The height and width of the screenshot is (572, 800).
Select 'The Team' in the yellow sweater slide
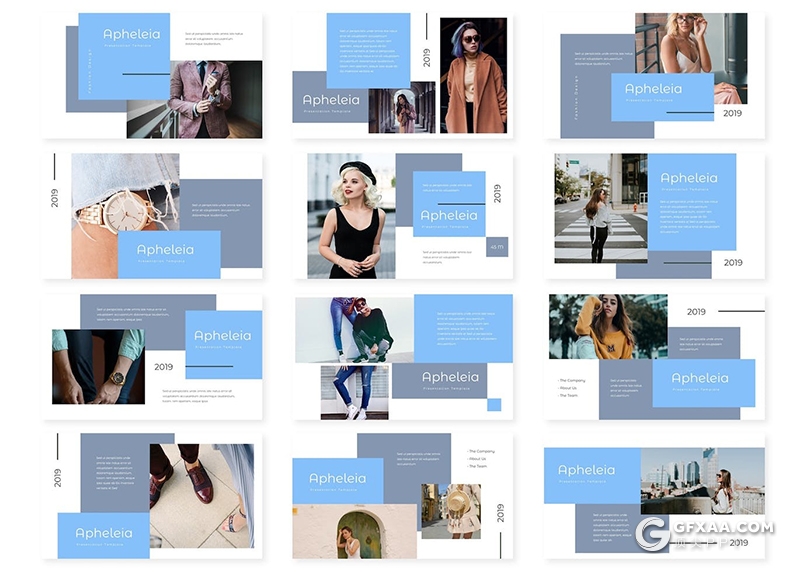571,396
